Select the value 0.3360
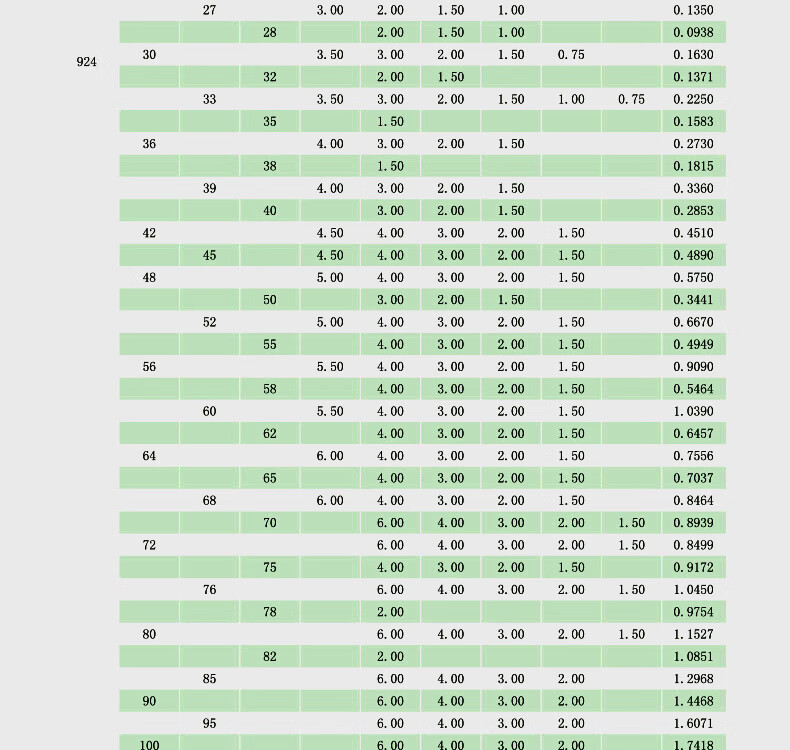This screenshot has width=790, height=750. coord(694,188)
